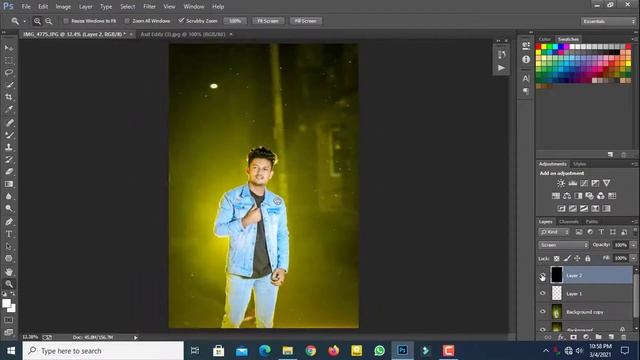Switch to the Styles tab
This screenshot has width=640, height=360.
click(x=580, y=164)
